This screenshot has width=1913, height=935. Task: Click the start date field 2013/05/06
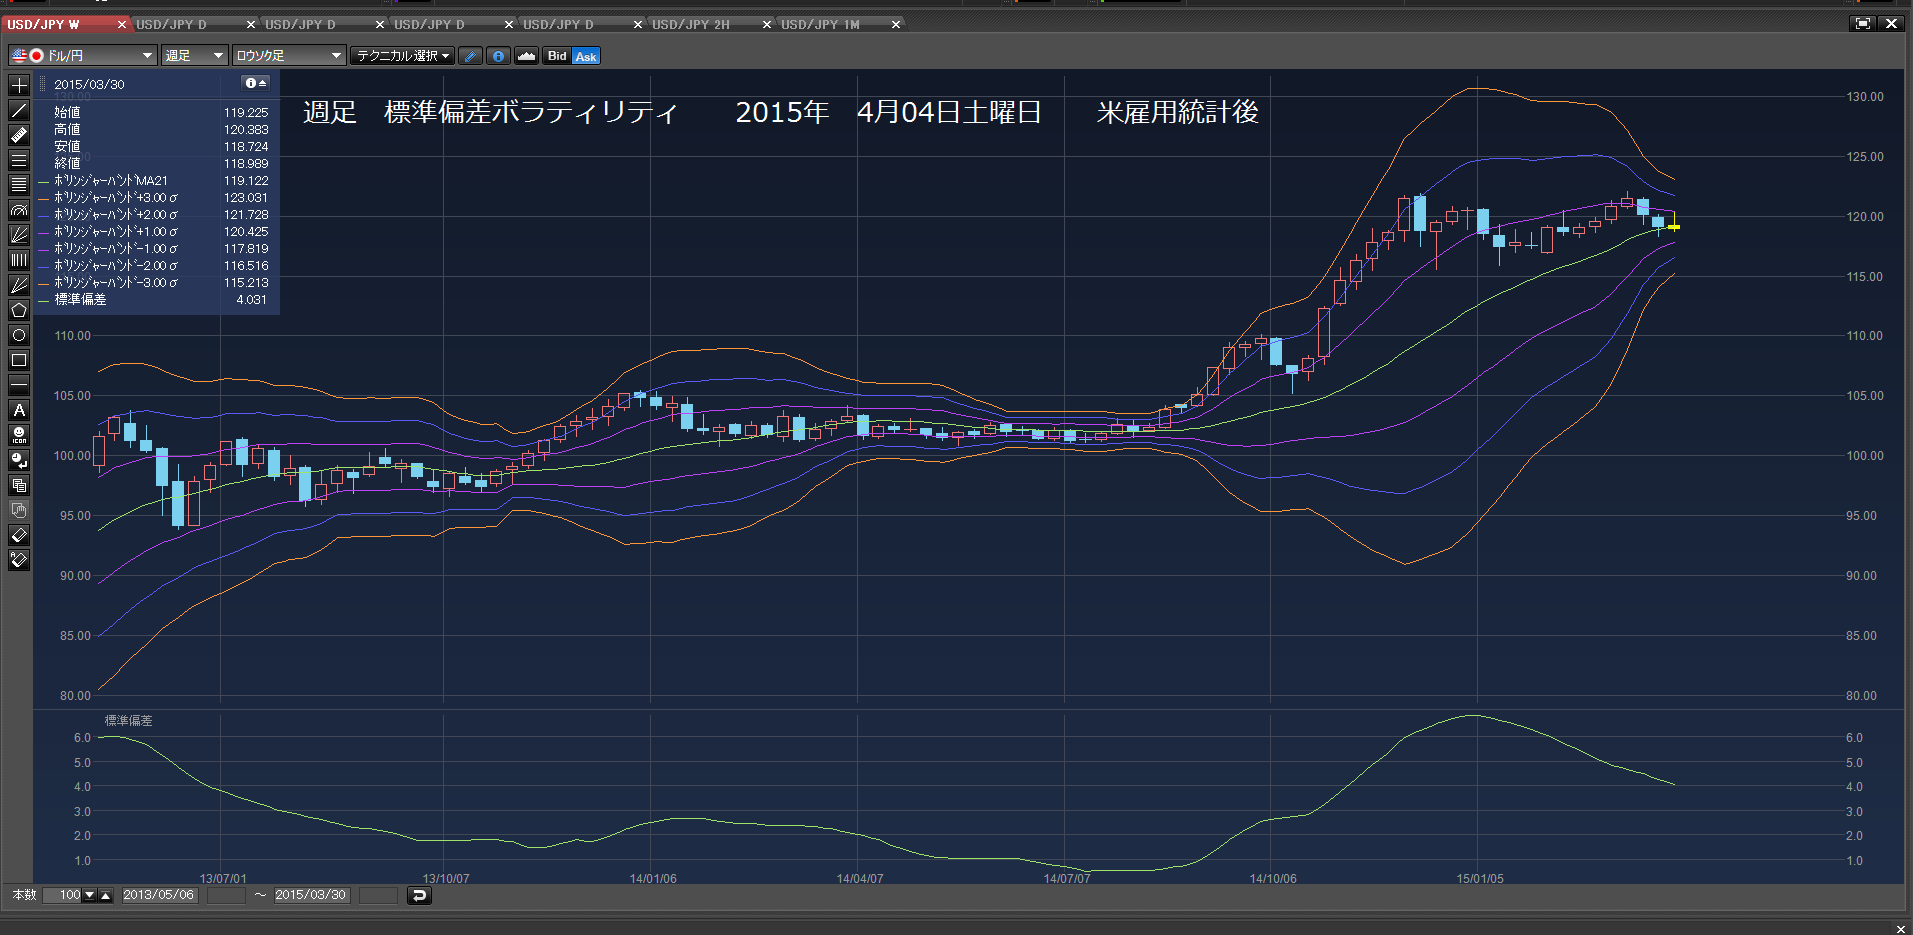tap(159, 895)
